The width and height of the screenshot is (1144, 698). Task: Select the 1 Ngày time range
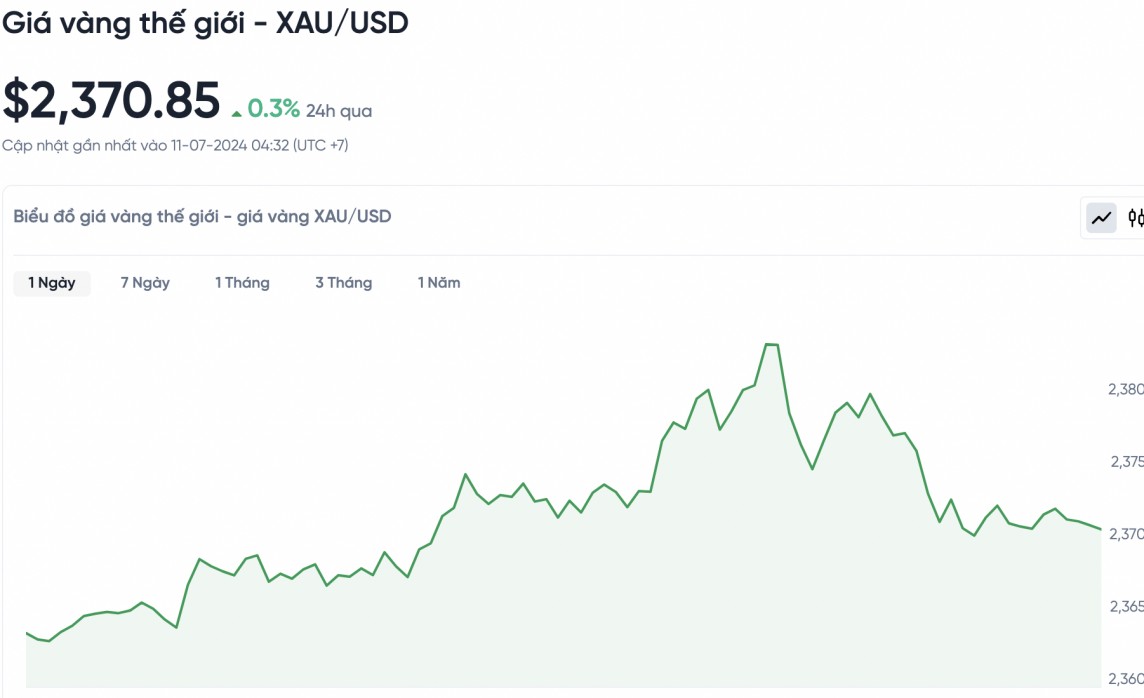tap(52, 283)
